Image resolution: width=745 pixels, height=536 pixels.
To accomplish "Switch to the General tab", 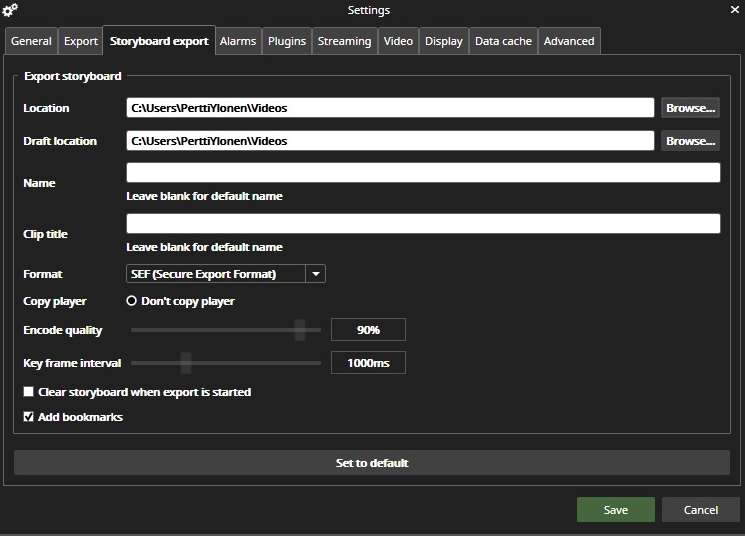I will [31, 41].
